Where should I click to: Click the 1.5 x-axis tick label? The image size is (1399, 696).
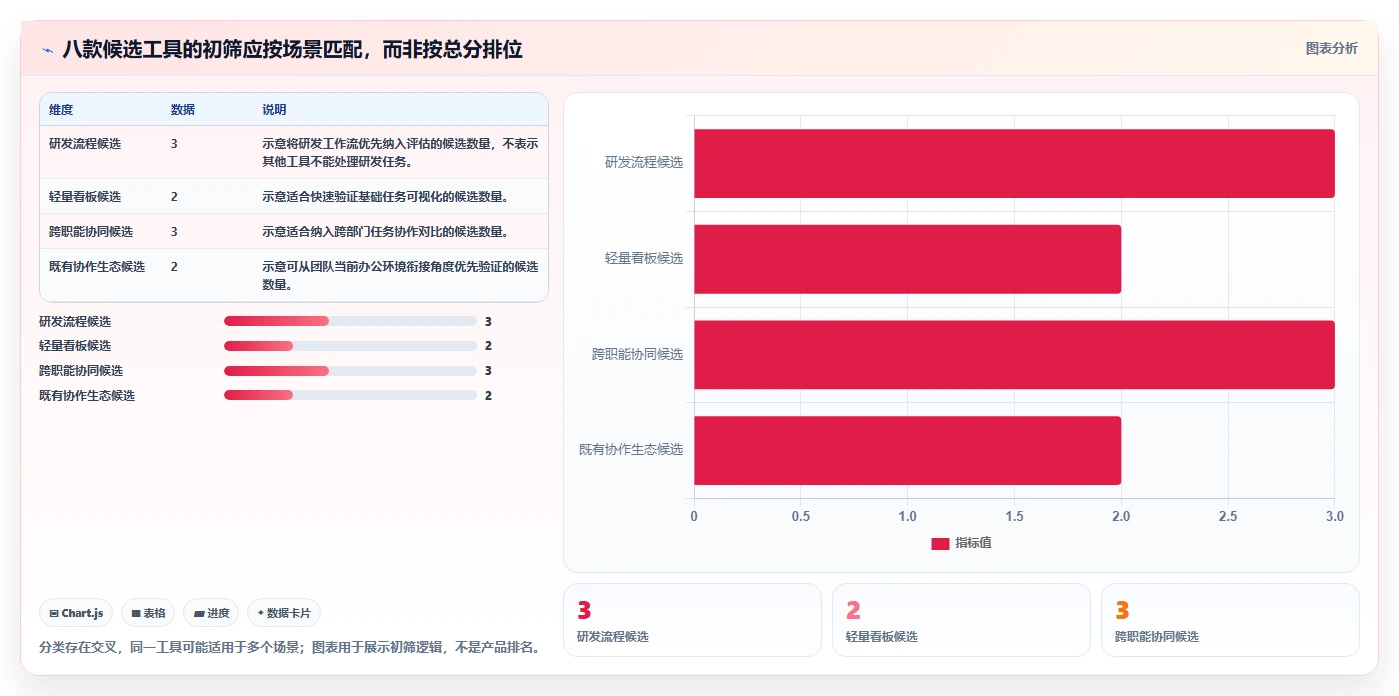(x=1014, y=517)
